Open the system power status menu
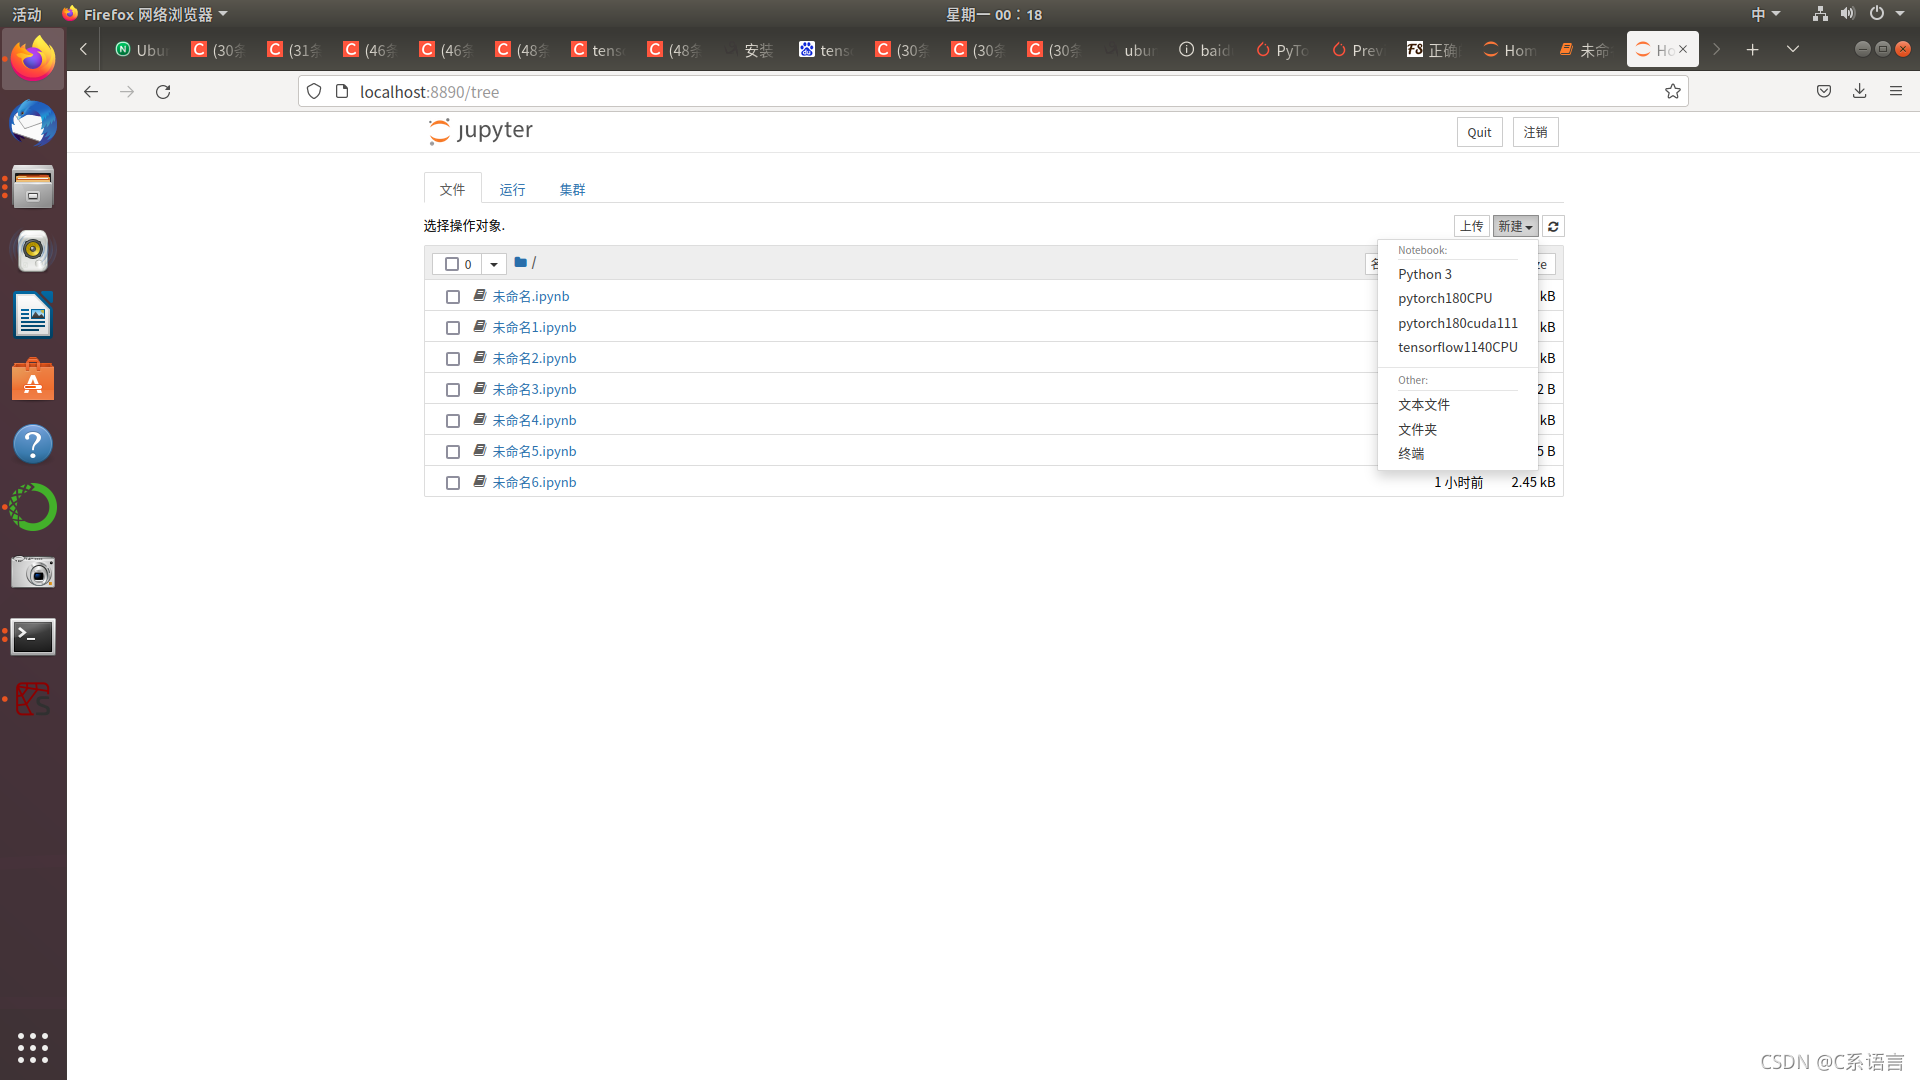The height and width of the screenshot is (1080, 1920). pyautogui.click(x=1887, y=14)
